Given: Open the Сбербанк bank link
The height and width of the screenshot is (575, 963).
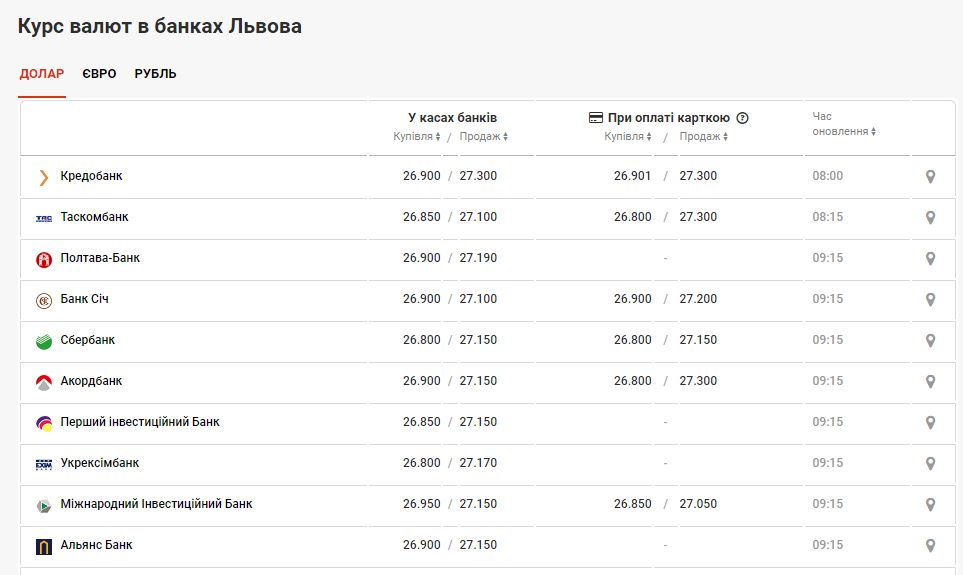Looking at the screenshot, I should click(x=88, y=340).
